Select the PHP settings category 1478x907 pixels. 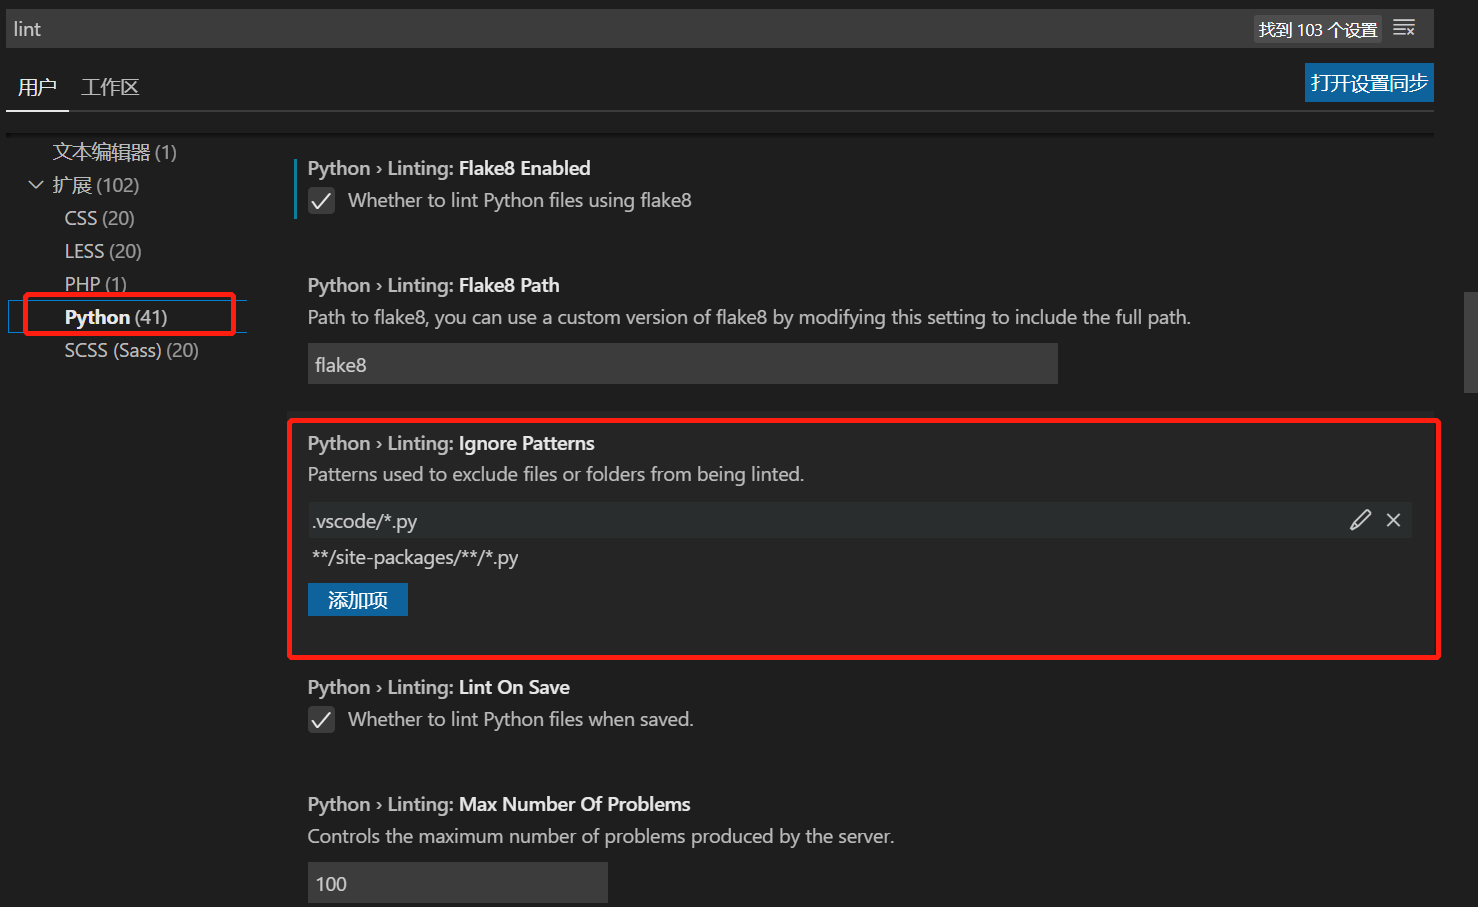pyautogui.click(x=95, y=283)
